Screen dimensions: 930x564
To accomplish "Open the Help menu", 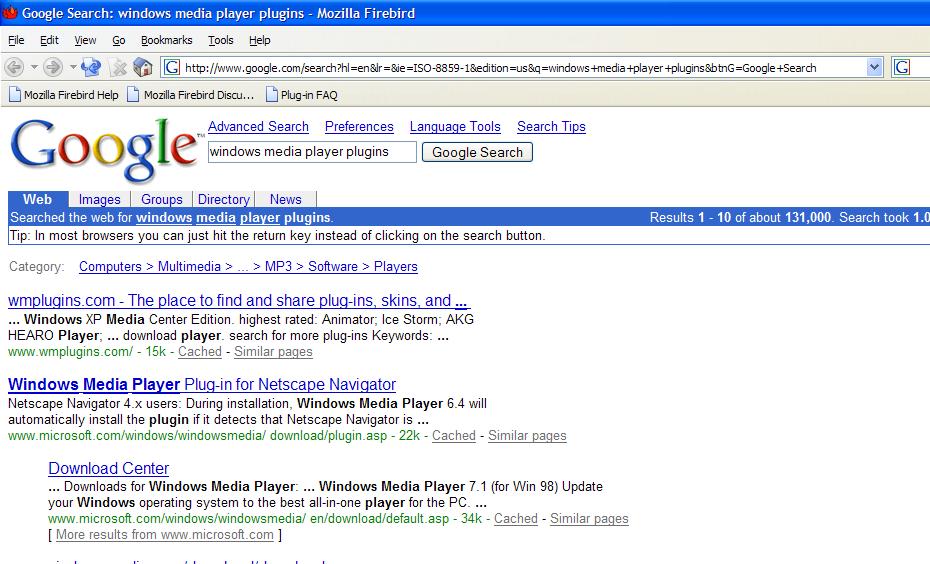I will [x=259, y=40].
